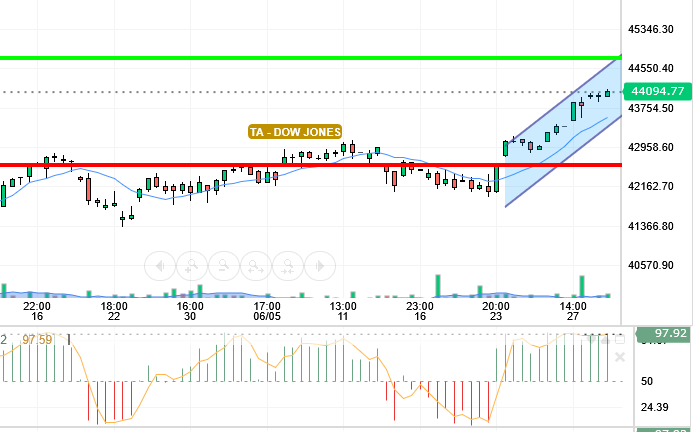The image size is (693, 432).
Task: Expand horizontal zoom with outward arrows button
Action: [x=256, y=266]
